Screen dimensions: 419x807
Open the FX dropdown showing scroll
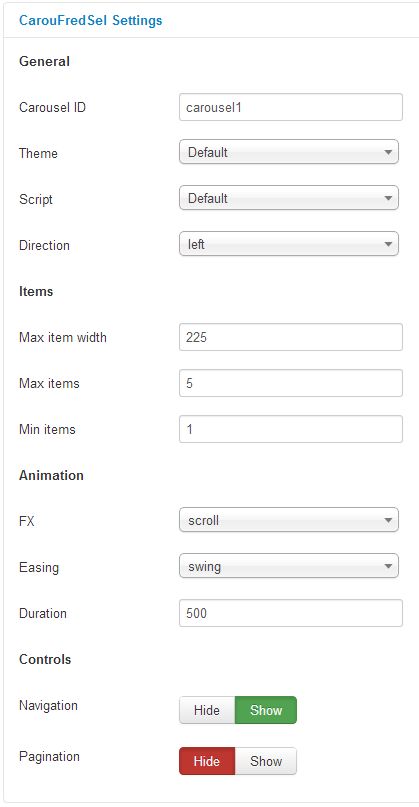click(x=289, y=520)
